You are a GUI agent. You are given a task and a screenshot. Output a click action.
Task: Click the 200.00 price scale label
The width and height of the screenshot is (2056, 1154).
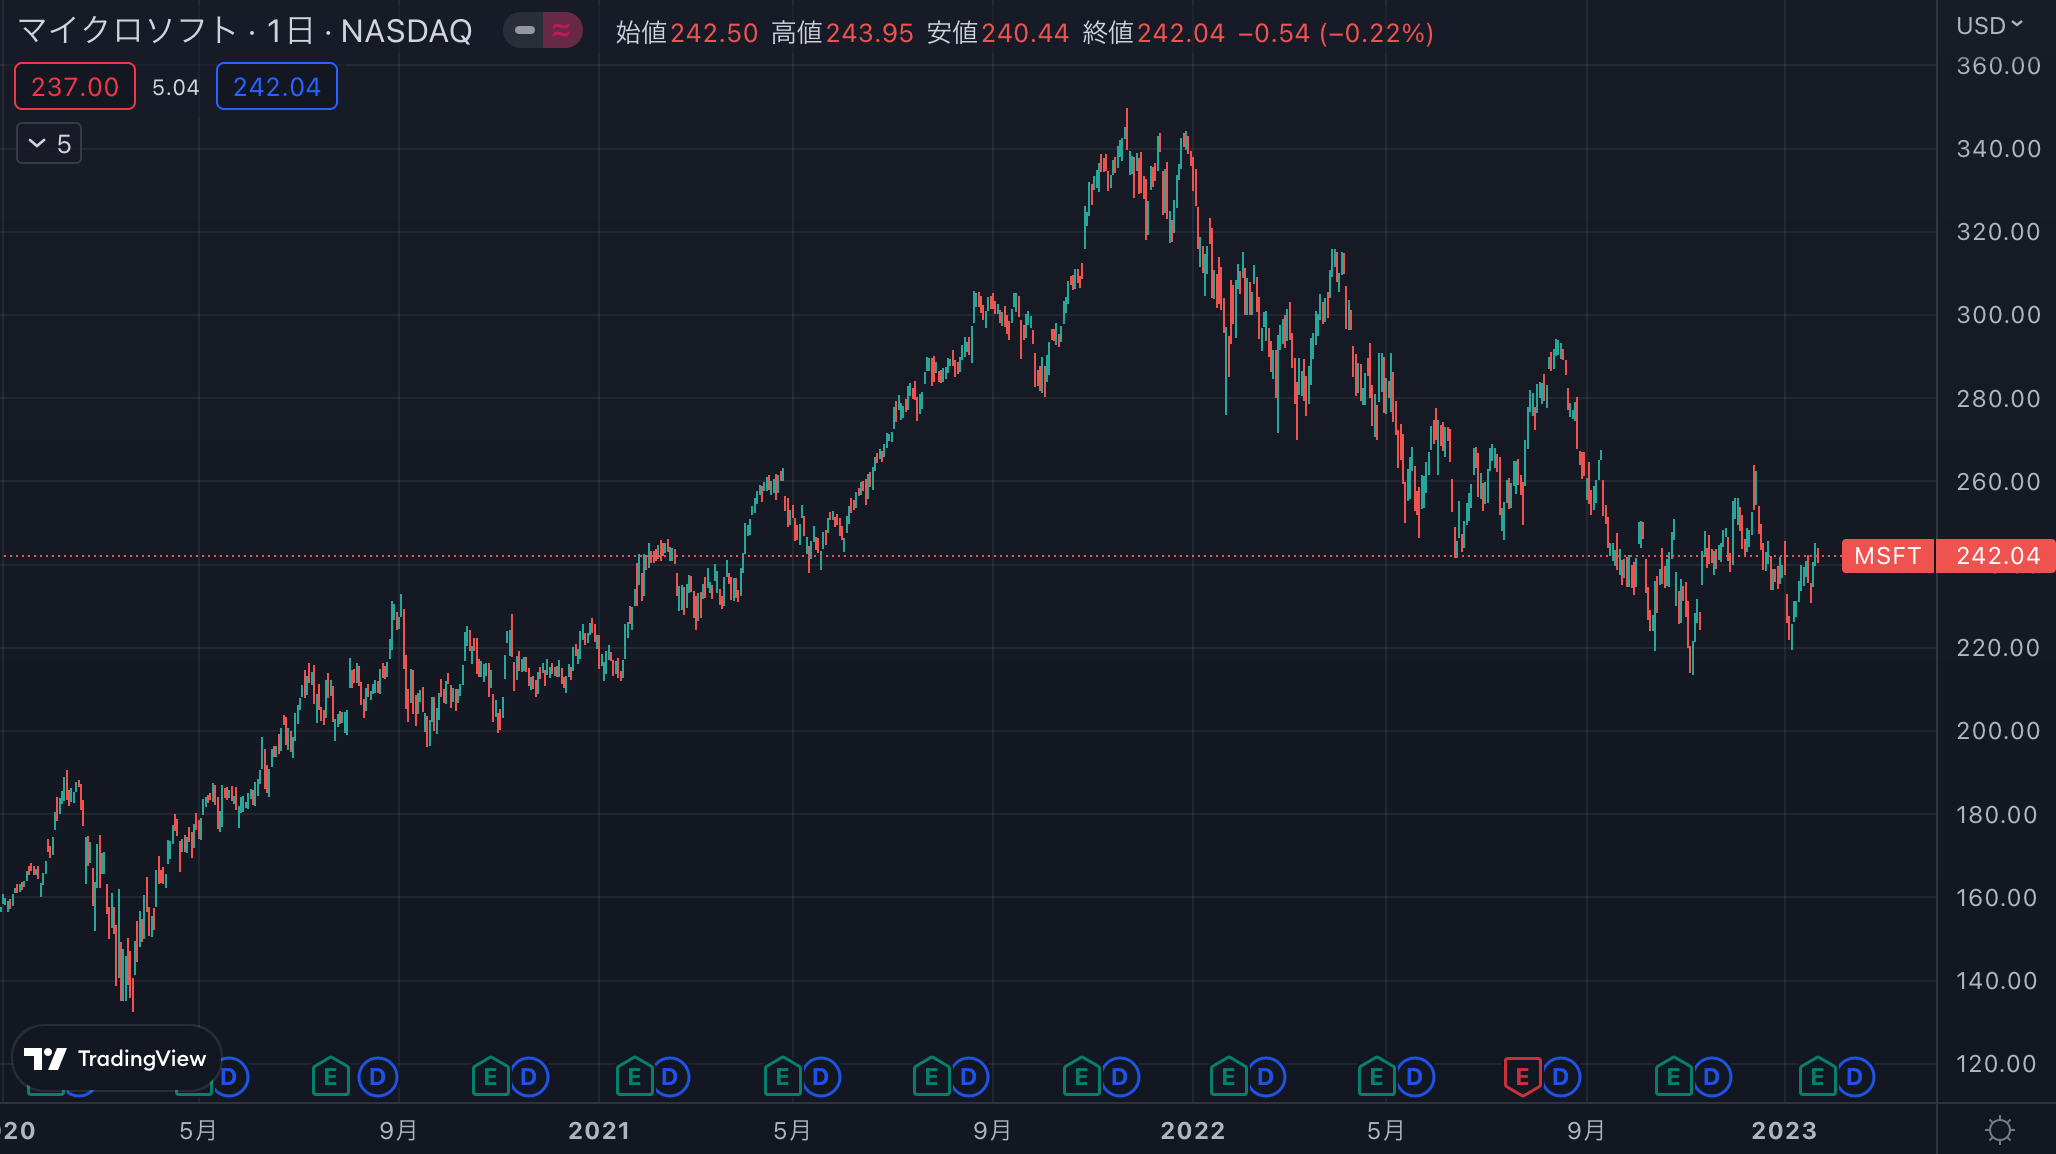click(x=1998, y=731)
